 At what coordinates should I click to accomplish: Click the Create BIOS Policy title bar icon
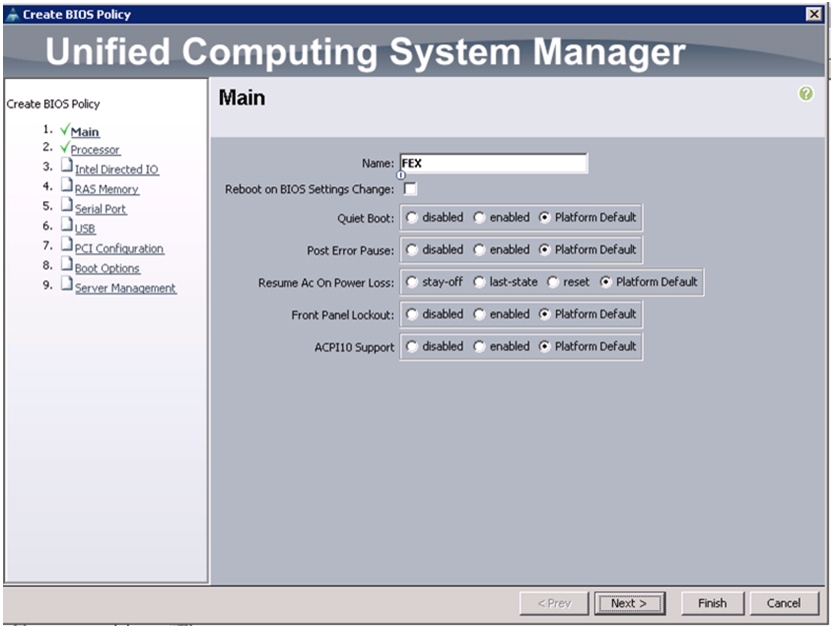[13, 14]
